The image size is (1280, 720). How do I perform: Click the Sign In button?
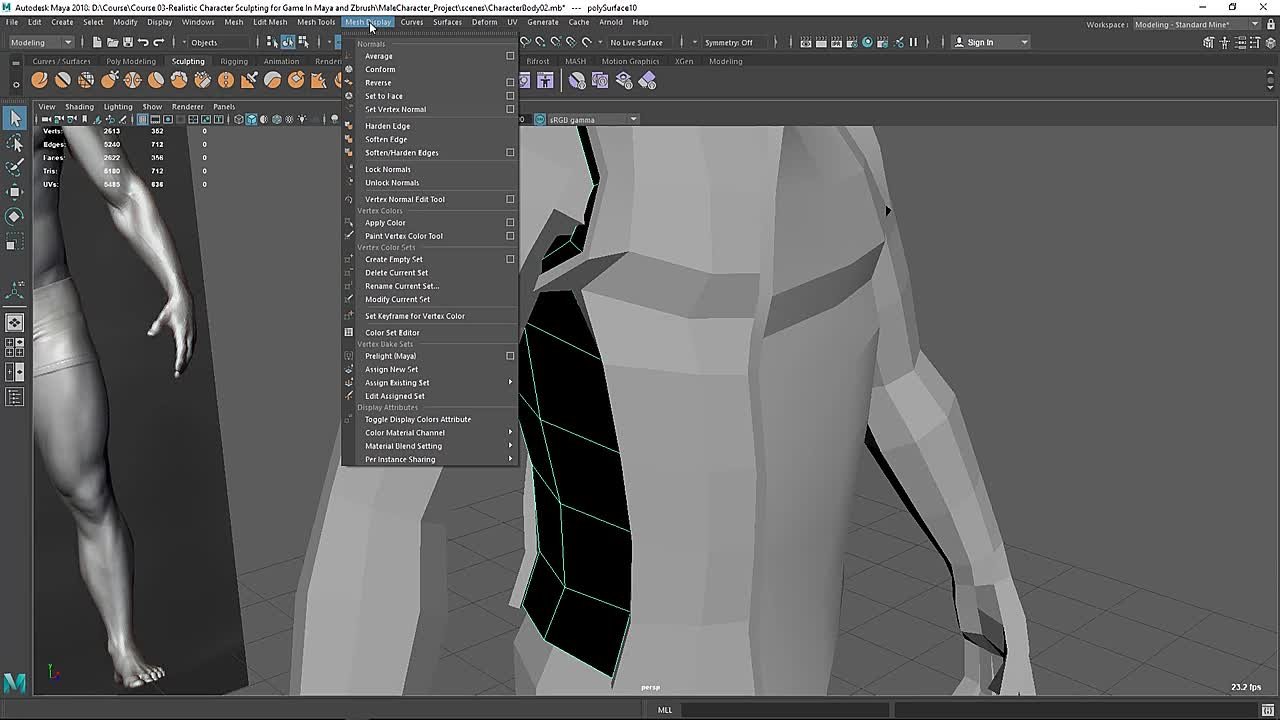(x=980, y=42)
